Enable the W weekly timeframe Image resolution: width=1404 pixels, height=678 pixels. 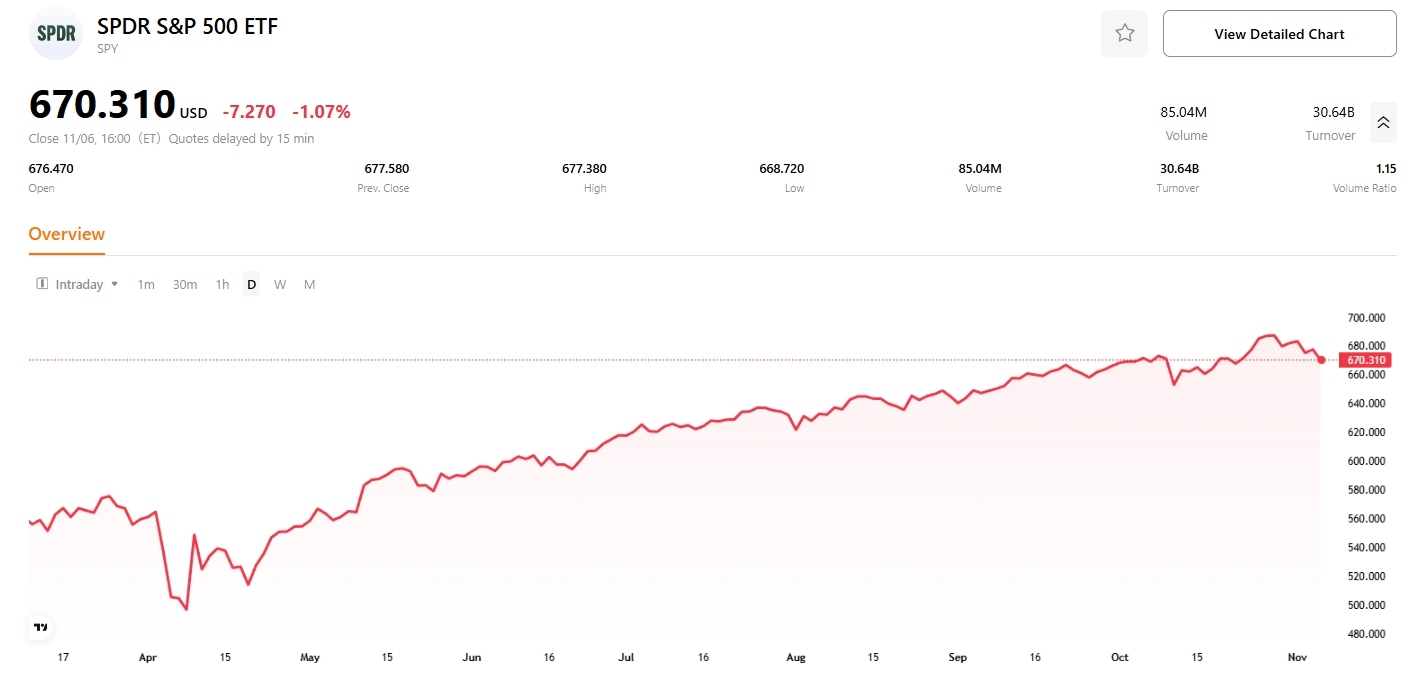coord(280,284)
